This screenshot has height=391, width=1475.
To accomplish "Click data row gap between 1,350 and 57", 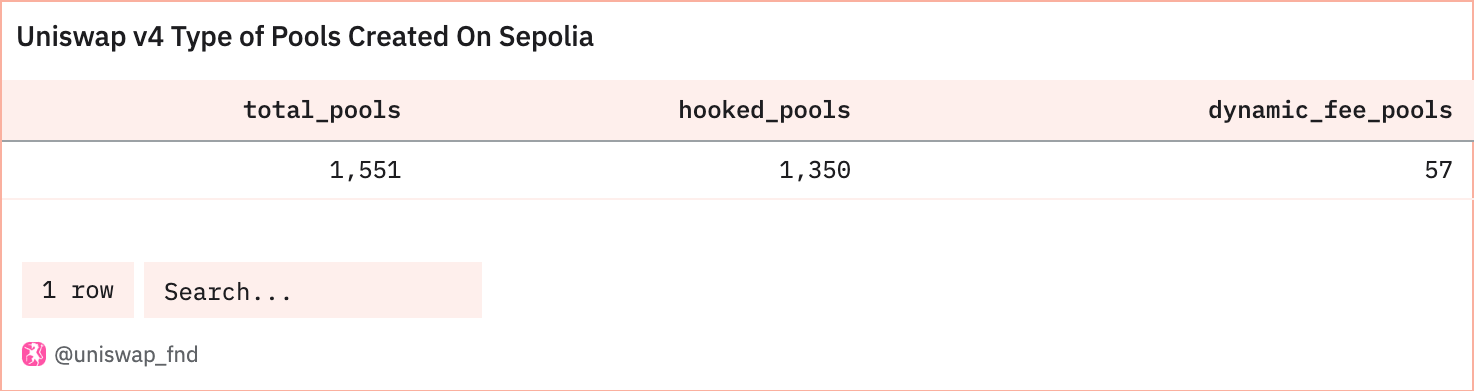I will 1137,171.
